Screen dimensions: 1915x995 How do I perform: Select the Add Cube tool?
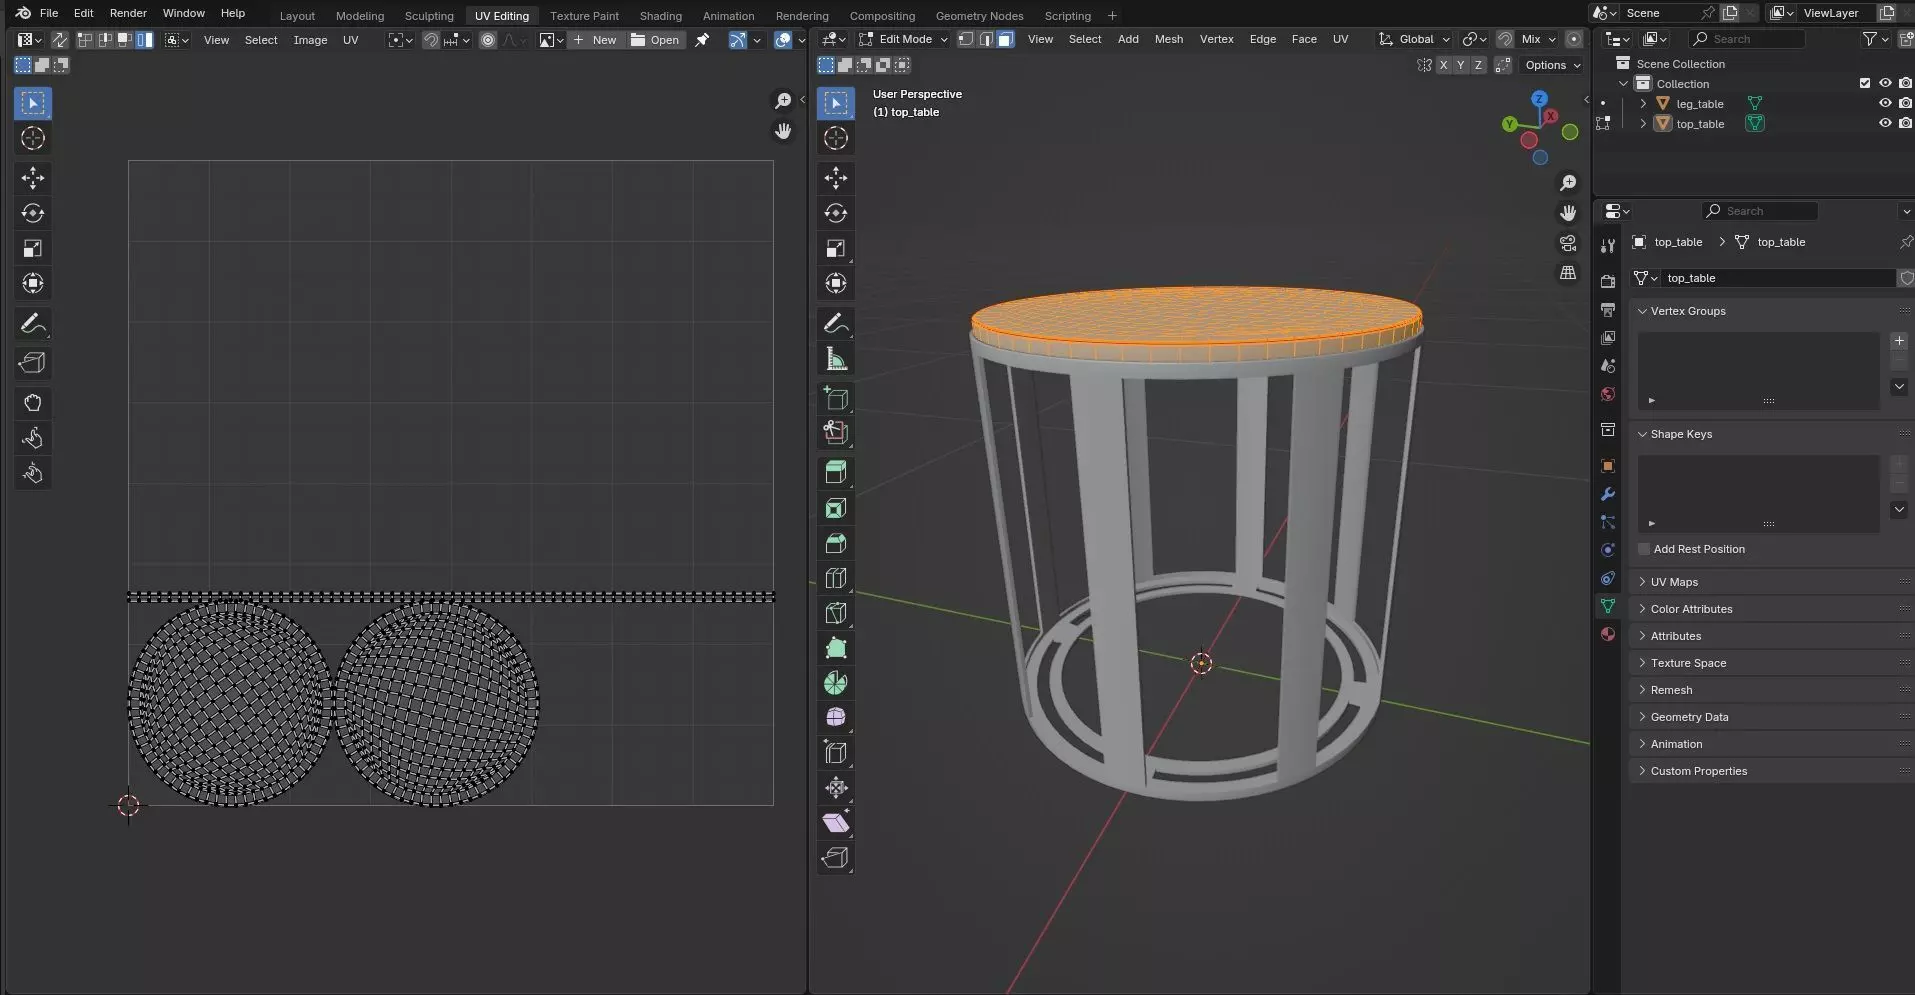pos(836,398)
